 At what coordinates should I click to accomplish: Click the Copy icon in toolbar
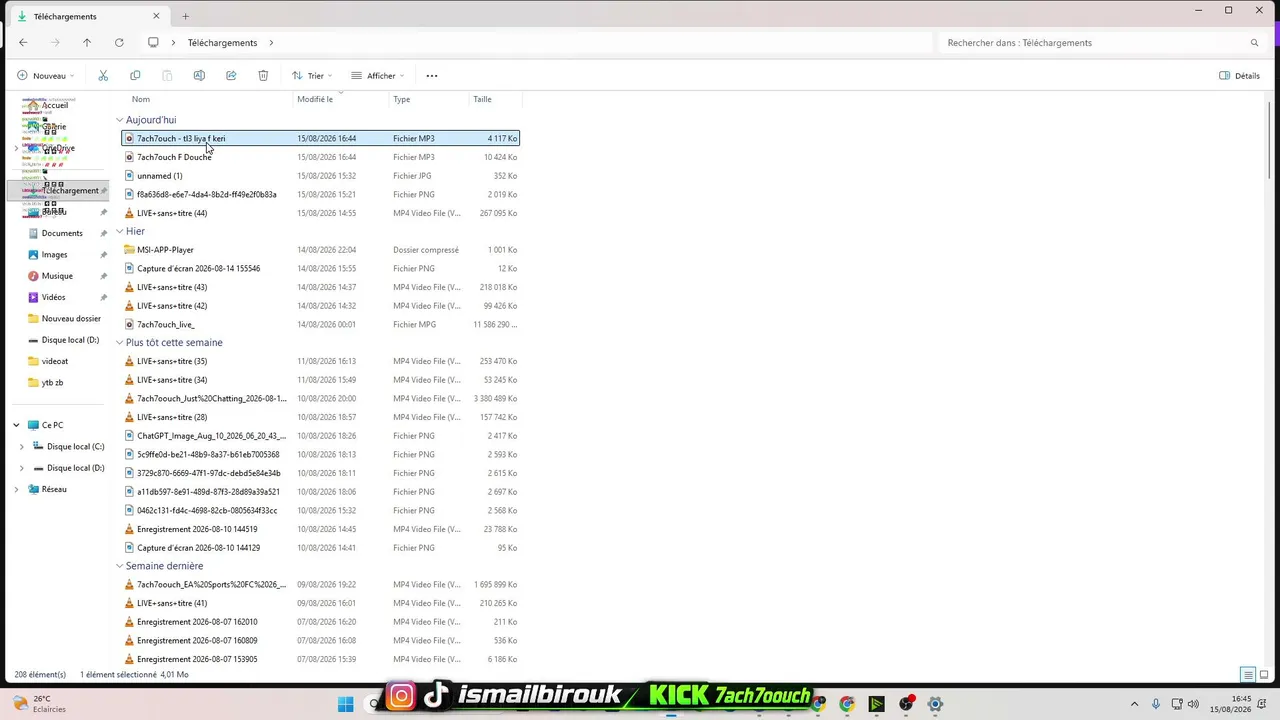tap(135, 76)
